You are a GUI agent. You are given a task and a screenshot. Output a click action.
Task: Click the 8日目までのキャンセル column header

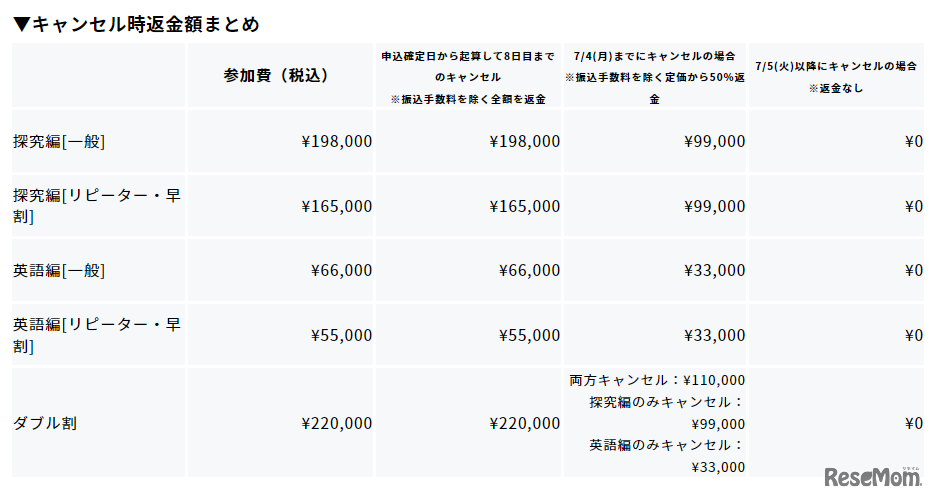(x=468, y=77)
